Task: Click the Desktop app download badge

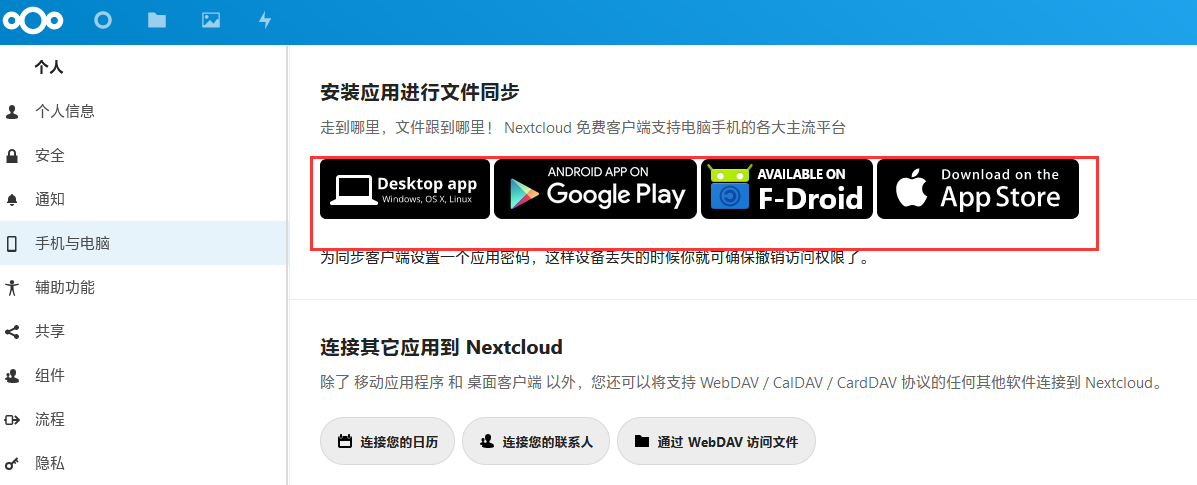Action: (405, 189)
